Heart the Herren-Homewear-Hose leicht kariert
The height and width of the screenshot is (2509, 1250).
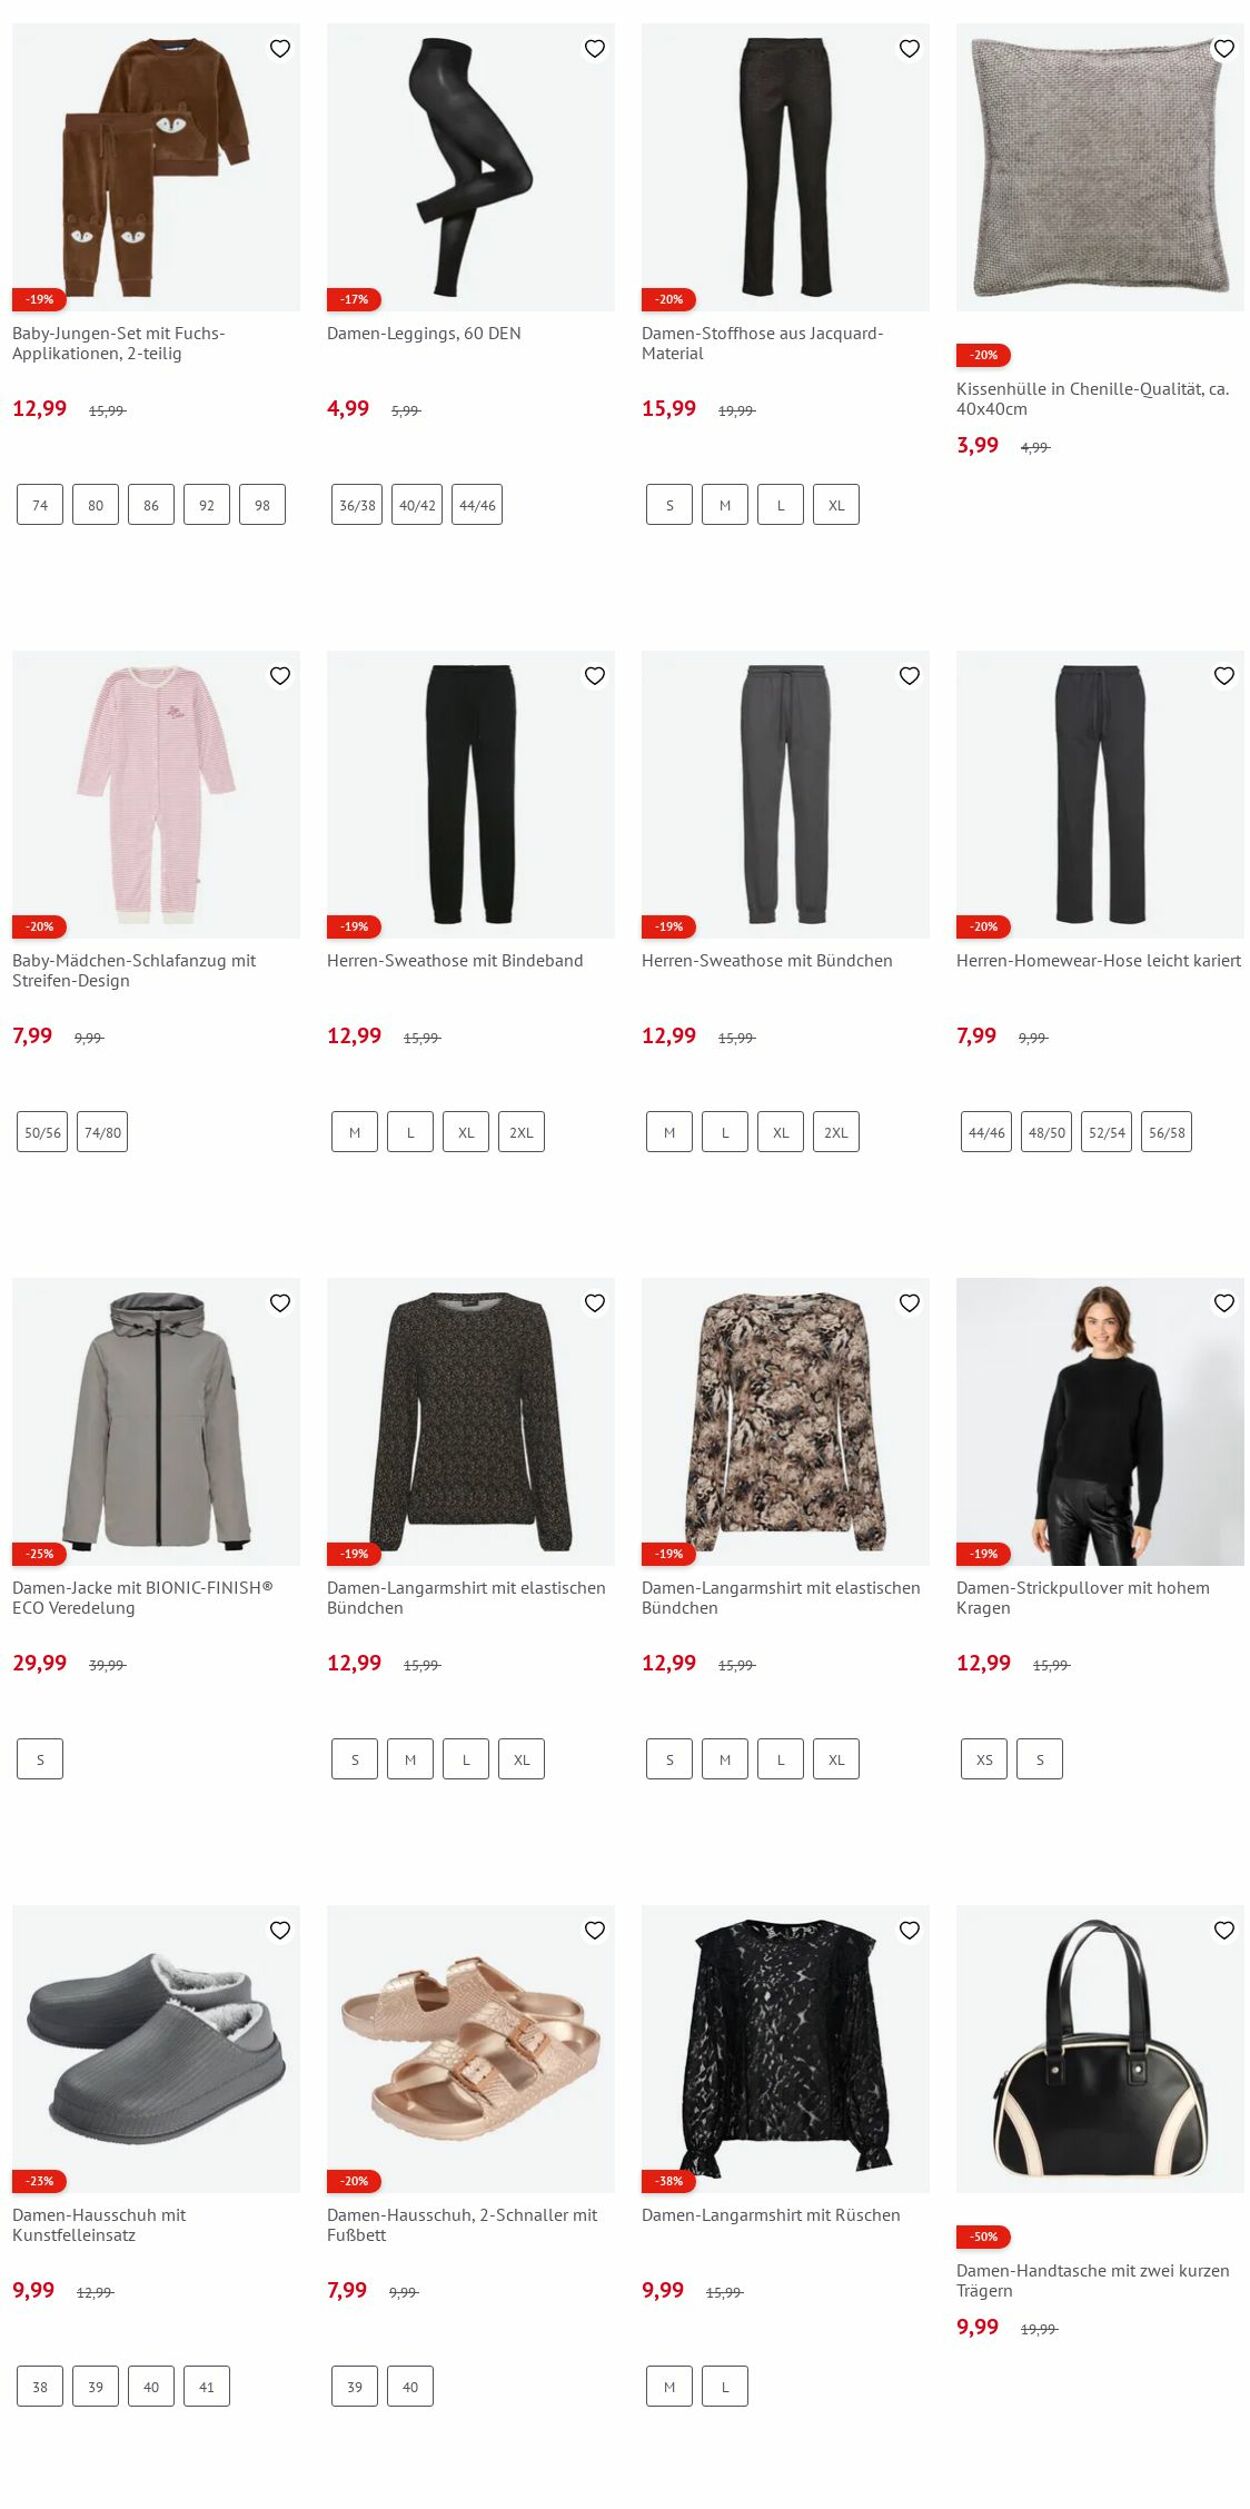1224,676
